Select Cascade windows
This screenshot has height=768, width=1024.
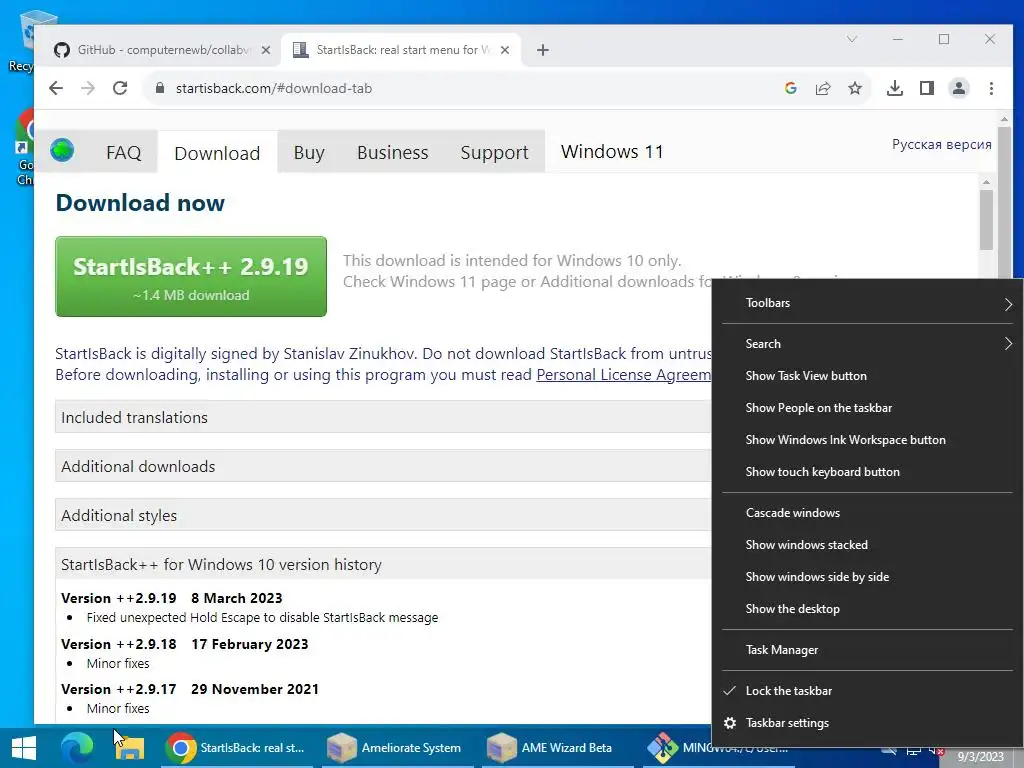pyautogui.click(x=867, y=513)
